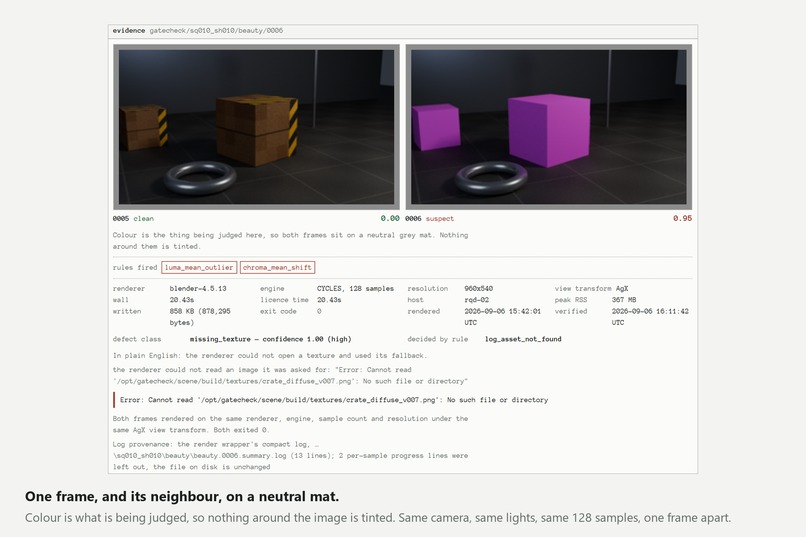Image resolution: width=806 pixels, height=537 pixels.
Task: Select the engine value CYCLES, 128 samples
Action: click(x=355, y=288)
